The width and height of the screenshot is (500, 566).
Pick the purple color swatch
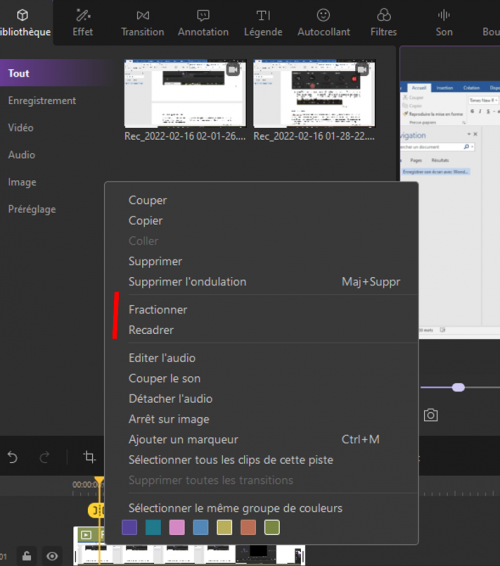pos(130,527)
